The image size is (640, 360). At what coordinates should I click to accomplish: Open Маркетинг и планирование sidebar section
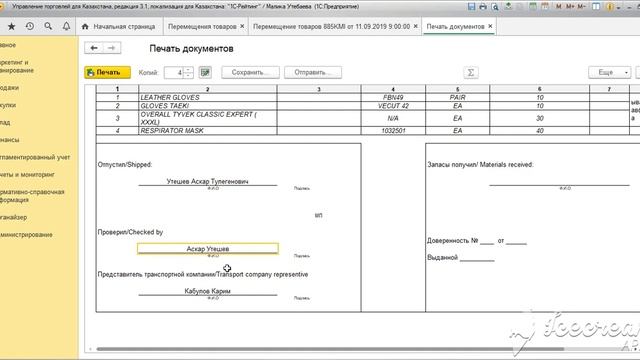pyautogui.click(x=17, y=66)
